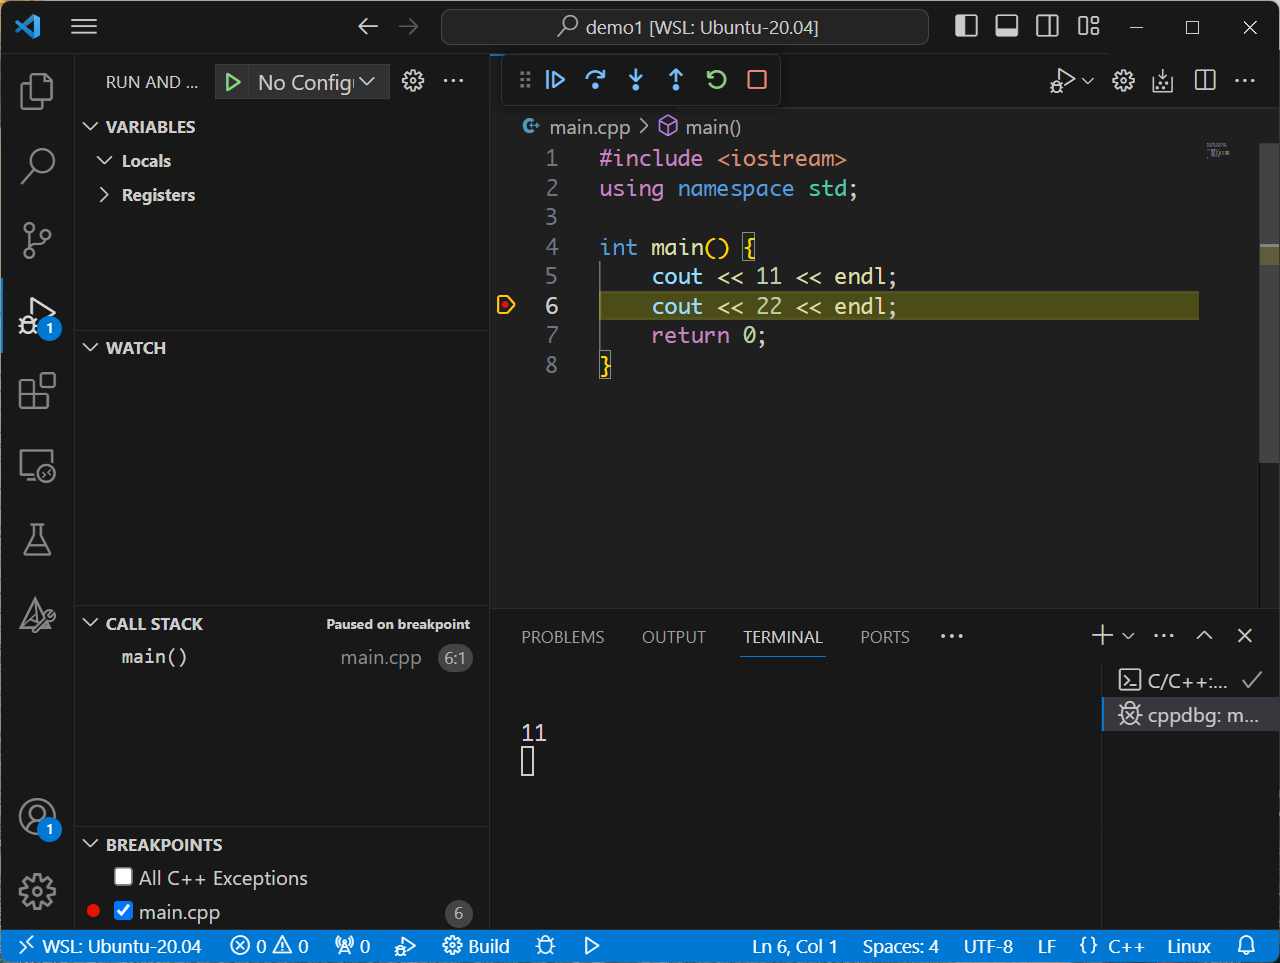Image resolution: width=1280 pixels, height=963 pixels.
Task: Collapse the CALL STACK section
Action: point(91,624)
